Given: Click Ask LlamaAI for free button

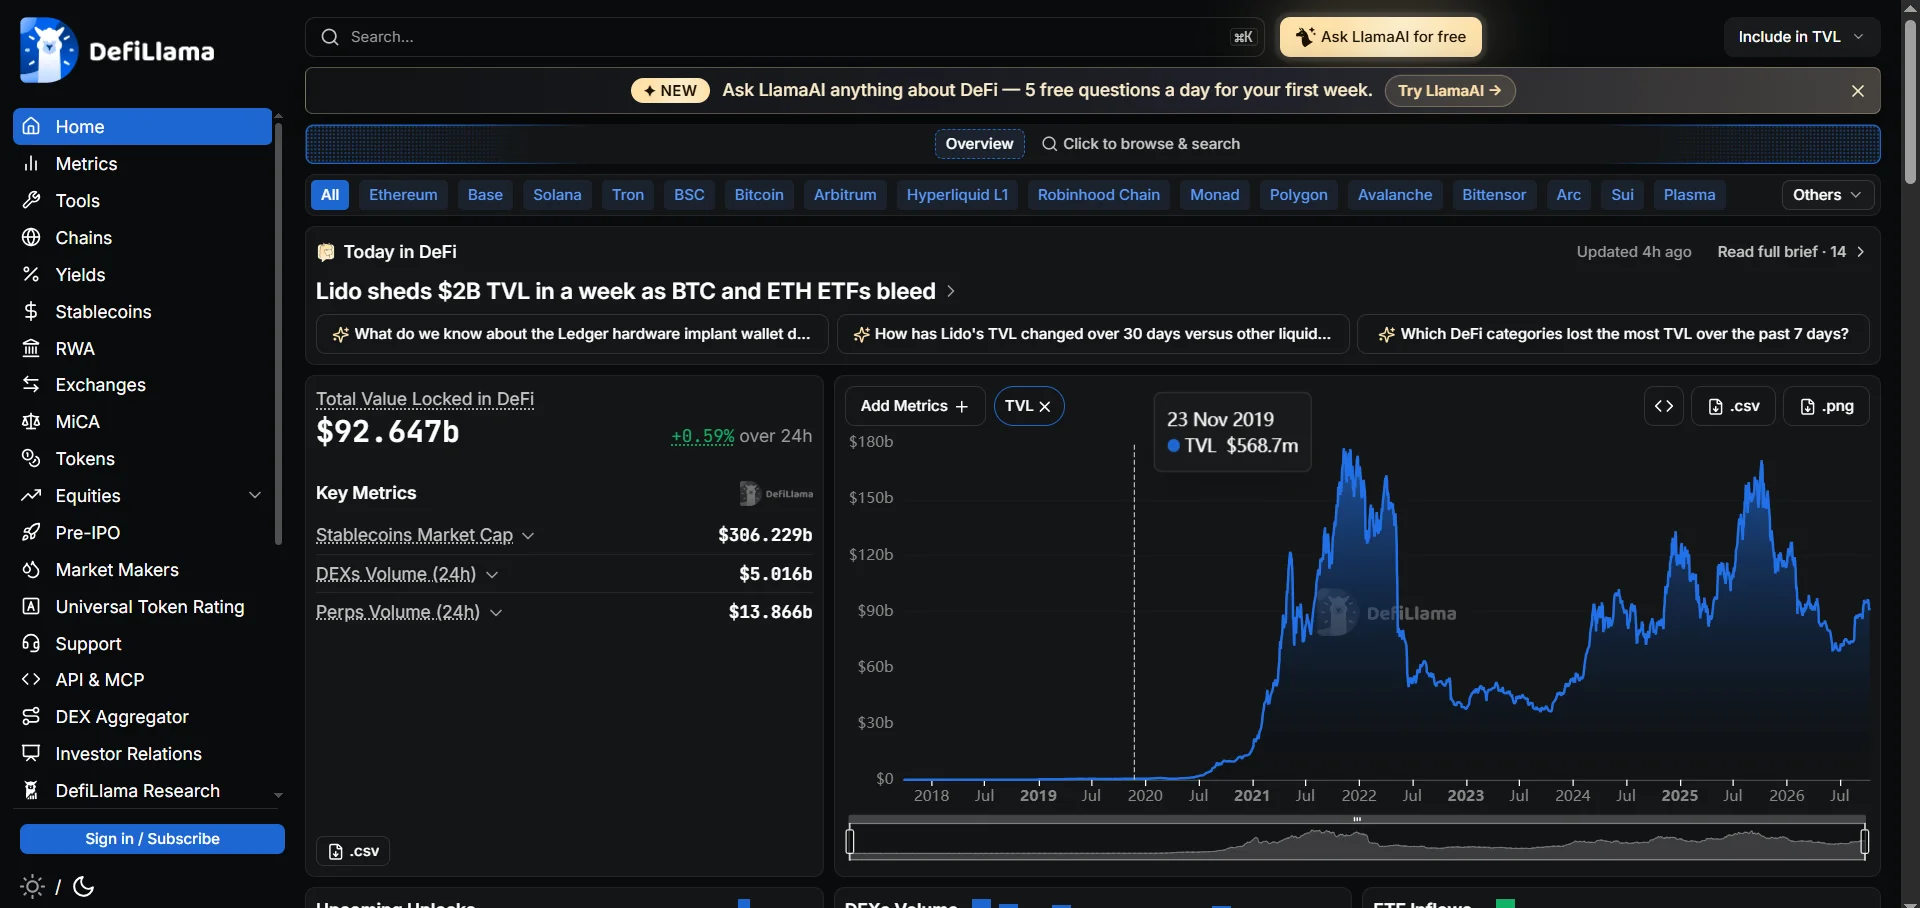Looking at the screenshot, I should coord(1381,37).
